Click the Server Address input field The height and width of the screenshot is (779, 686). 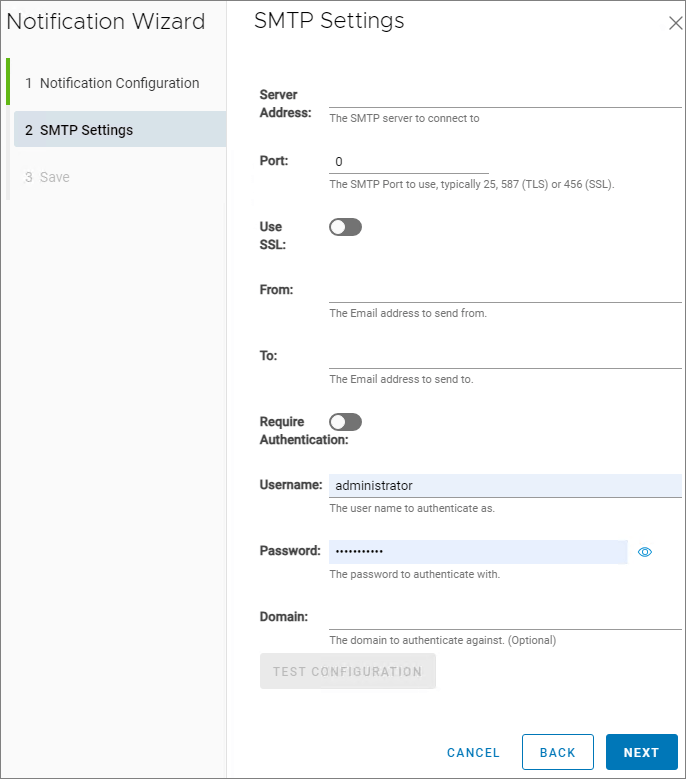click(x=504, y=95)
